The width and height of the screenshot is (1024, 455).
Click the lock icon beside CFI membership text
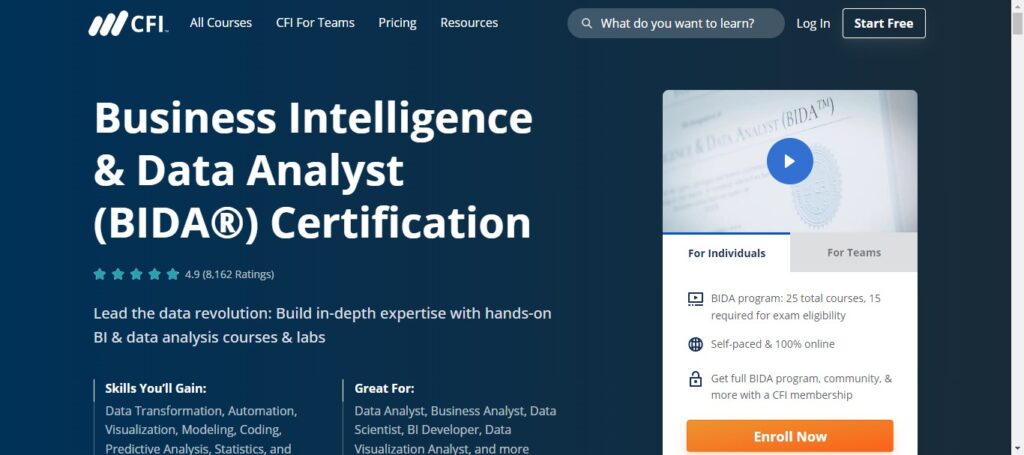point(695,380)
